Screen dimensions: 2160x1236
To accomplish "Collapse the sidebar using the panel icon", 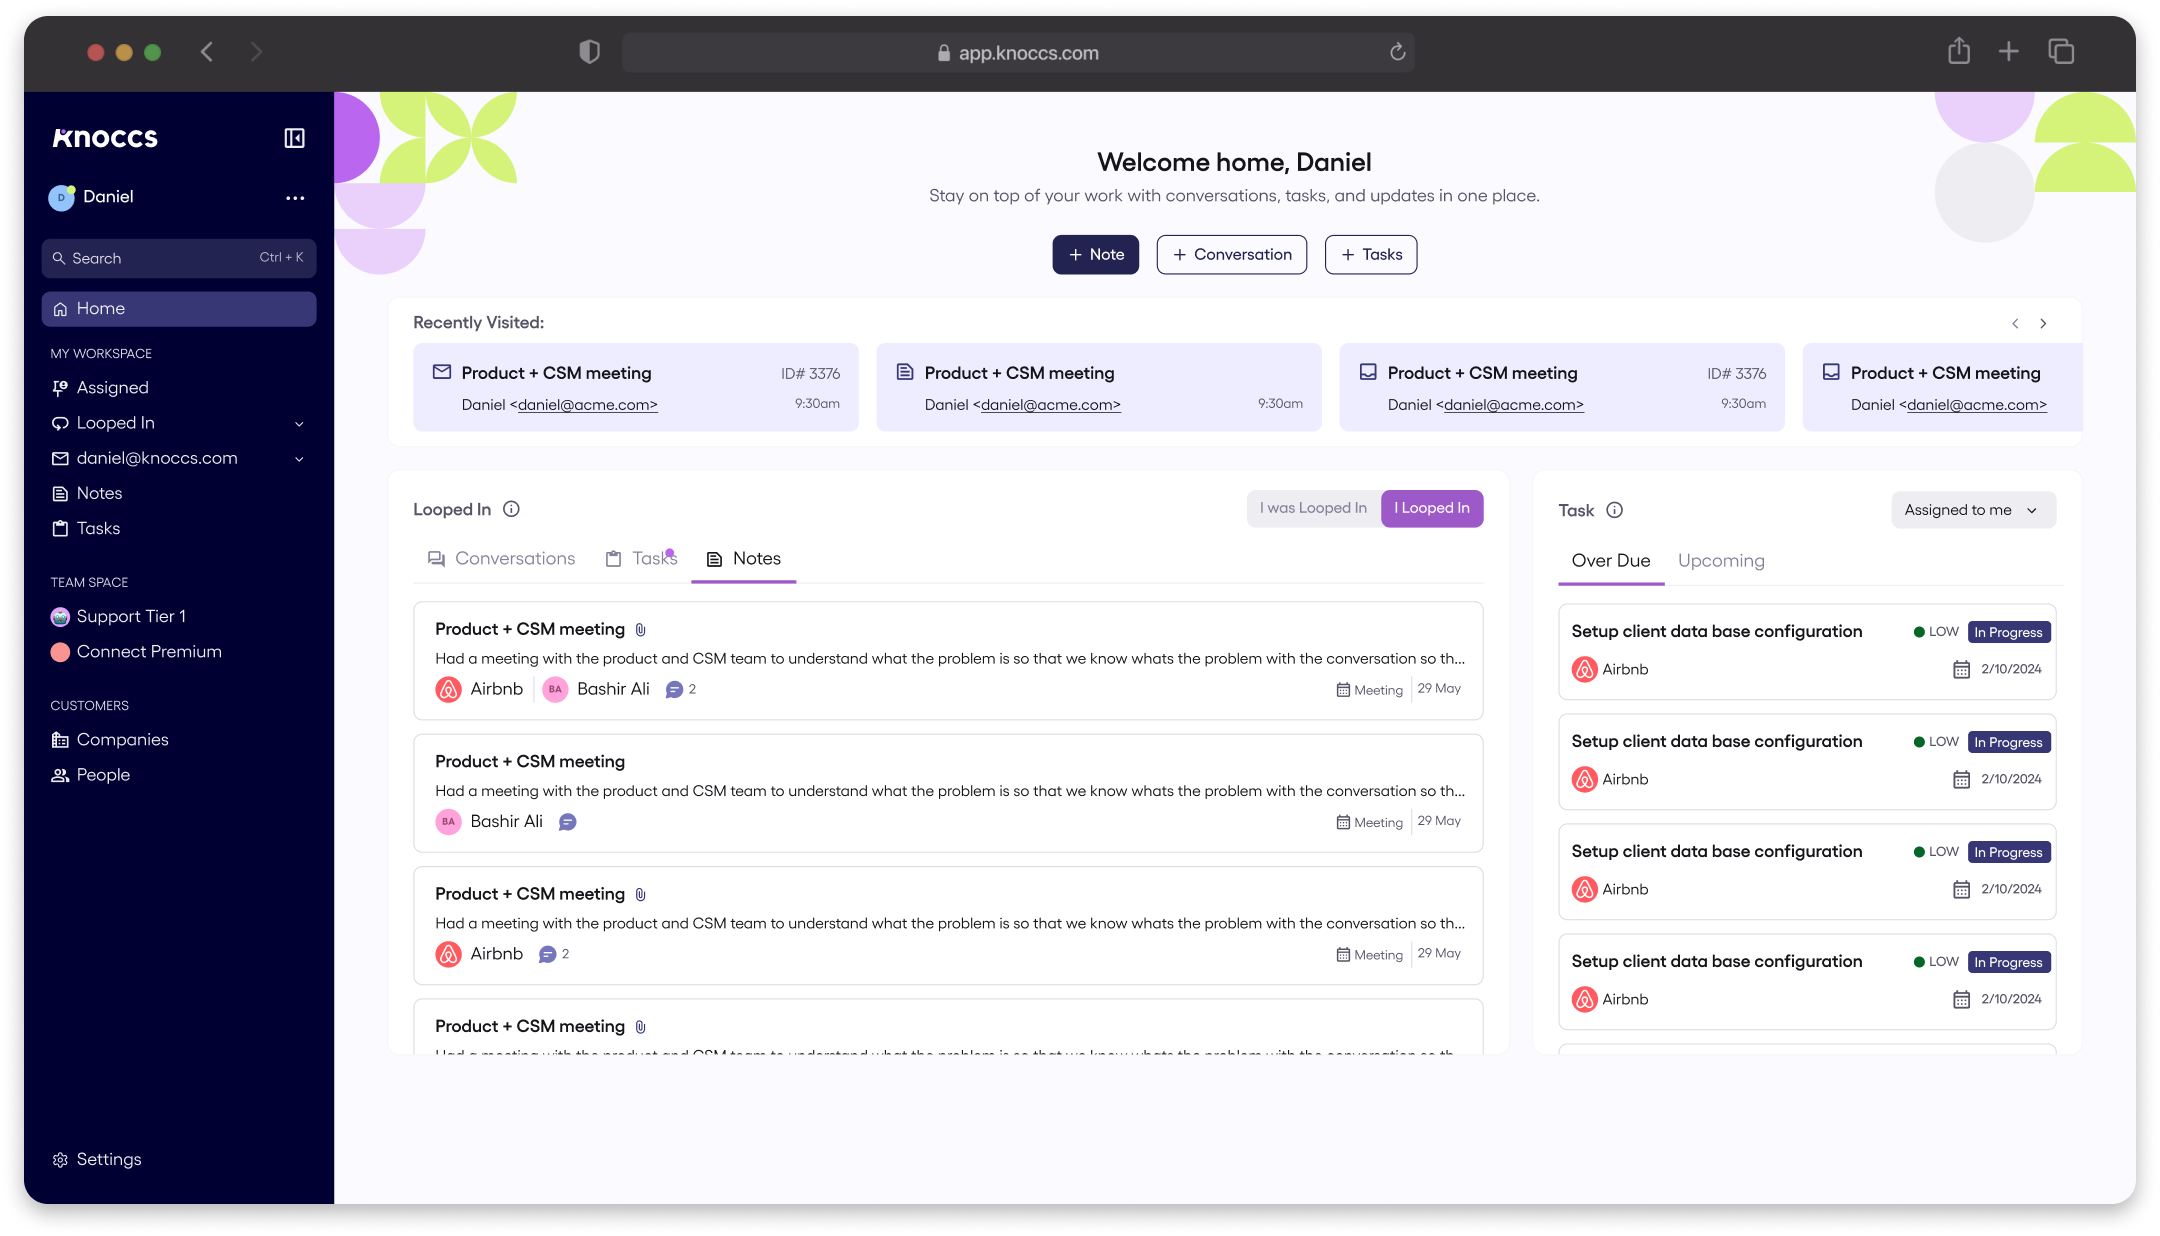I will pos(294,138).
